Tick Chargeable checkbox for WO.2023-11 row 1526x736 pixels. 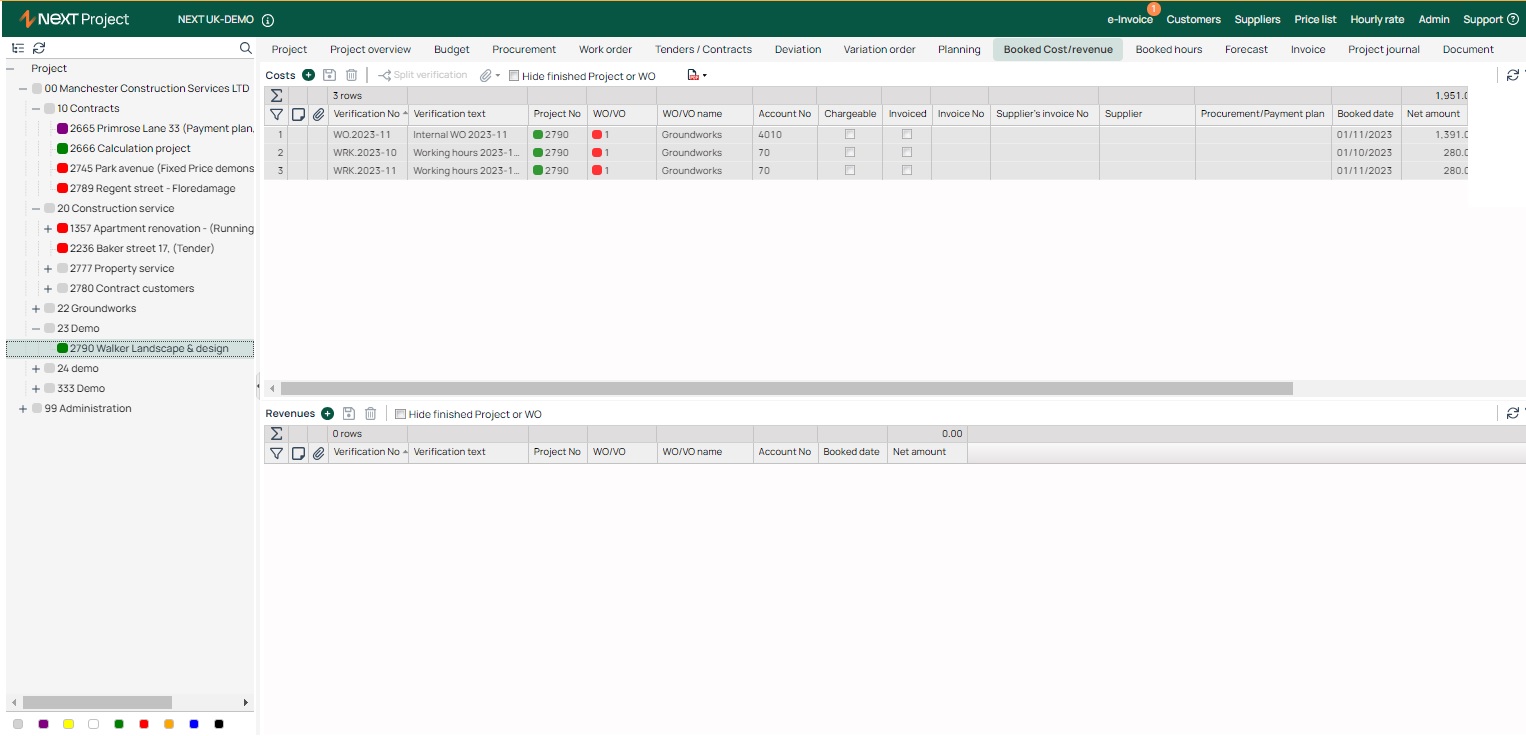coord(850,134)
